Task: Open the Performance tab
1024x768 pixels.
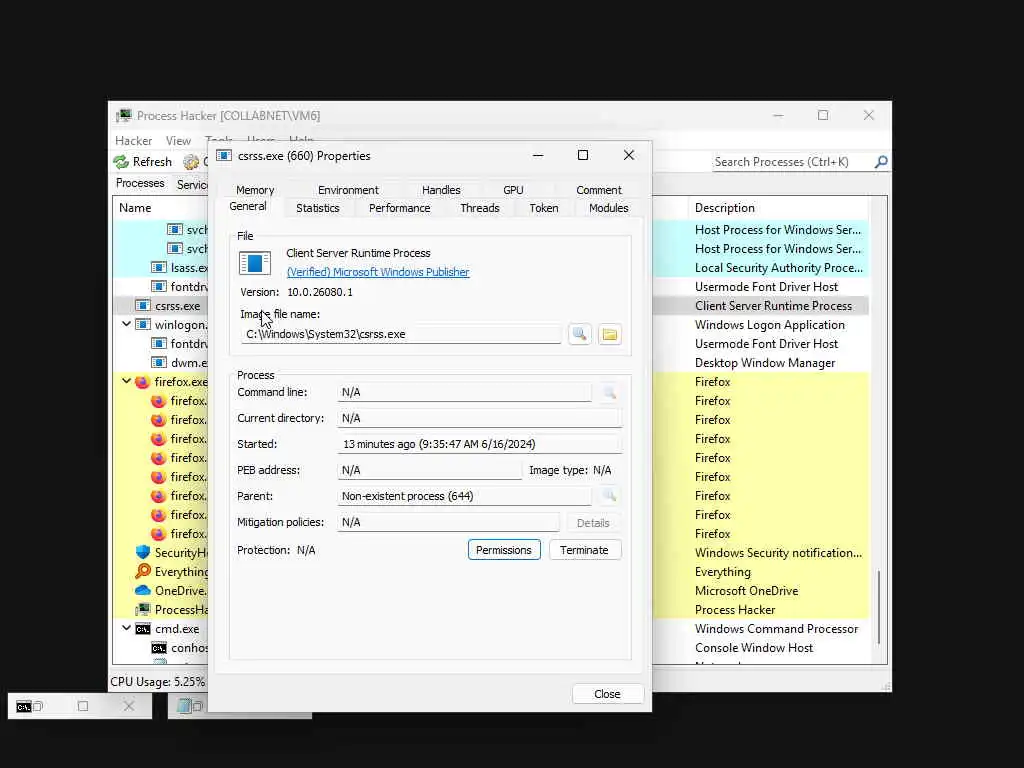Action: (399, 208)
